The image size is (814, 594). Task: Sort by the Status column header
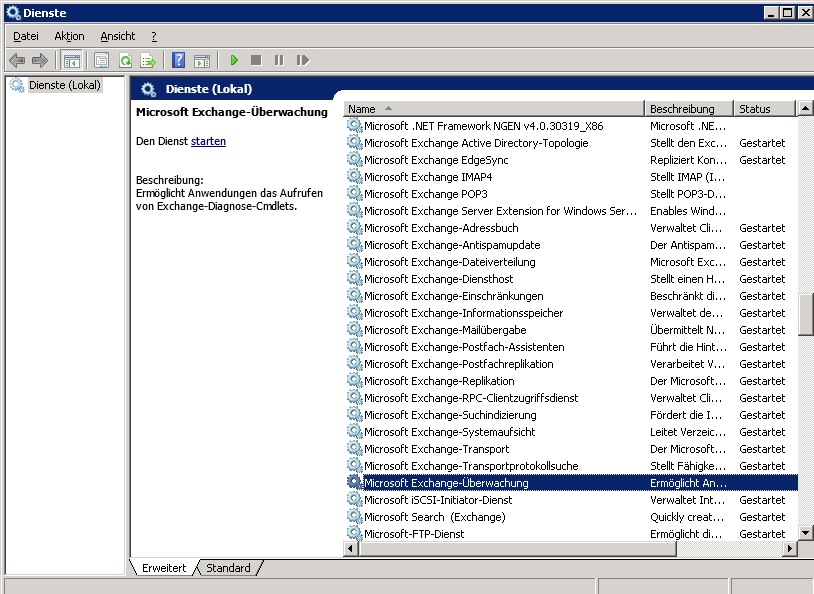[764, 109]
